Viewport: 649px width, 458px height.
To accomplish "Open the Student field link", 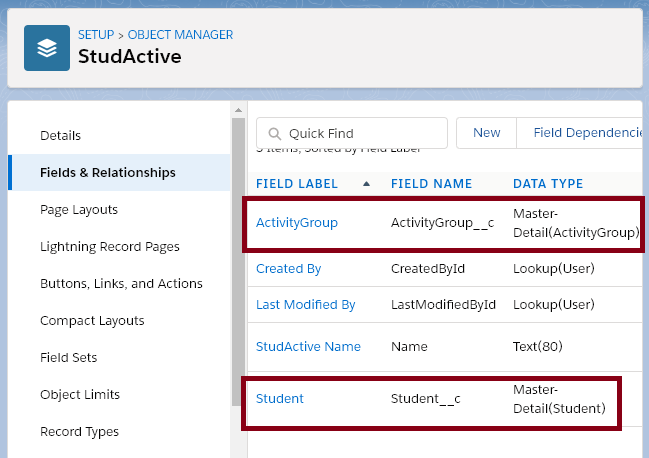I will coord(280,398).
